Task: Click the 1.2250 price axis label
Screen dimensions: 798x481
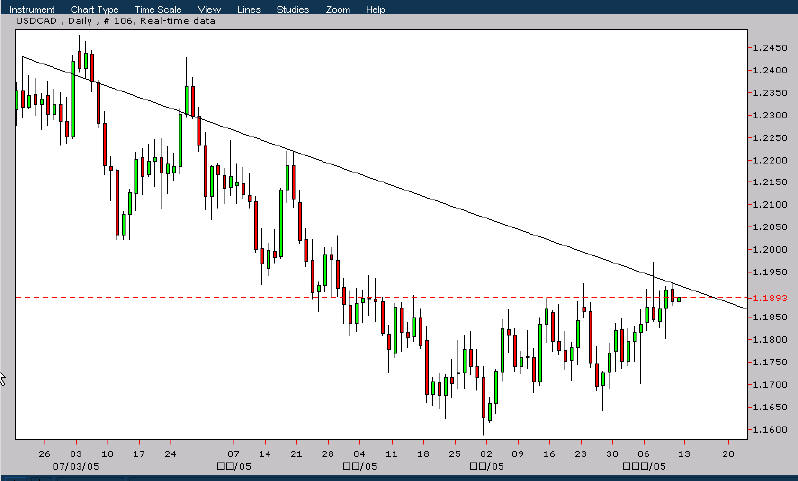Action: [x=770, y=137]
